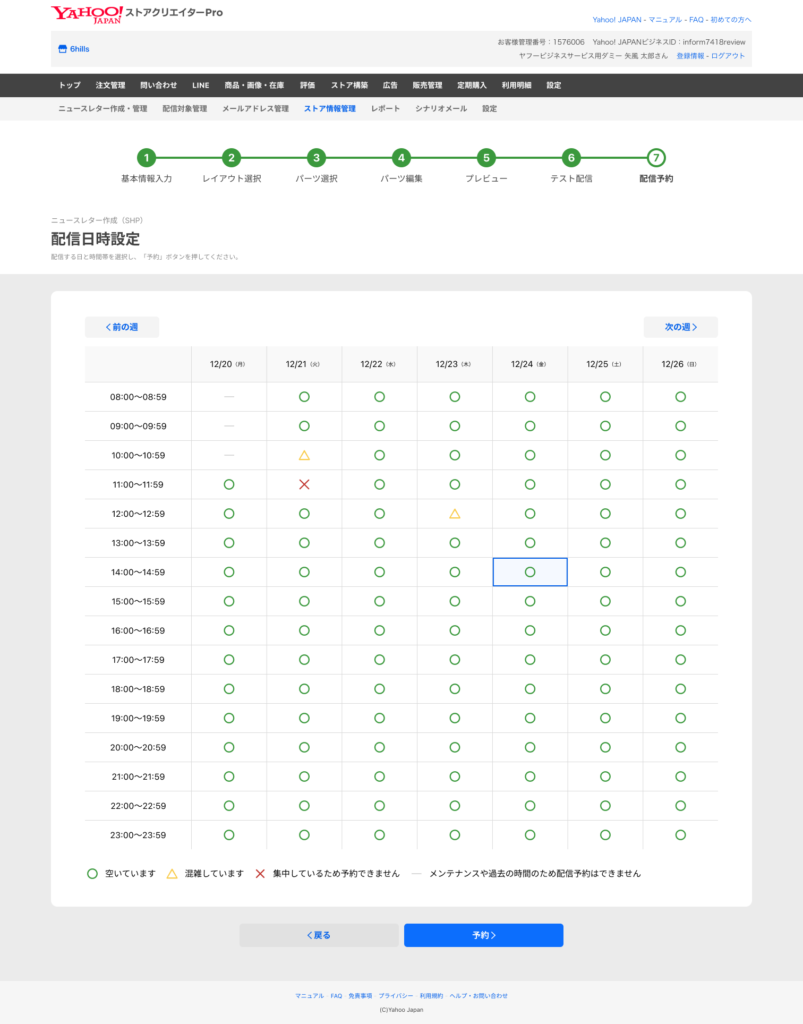The height and width of the screenshot is (1024, 803).
Task: Click the Yahoo! JAPAN logo
Action: click(86, 14)
